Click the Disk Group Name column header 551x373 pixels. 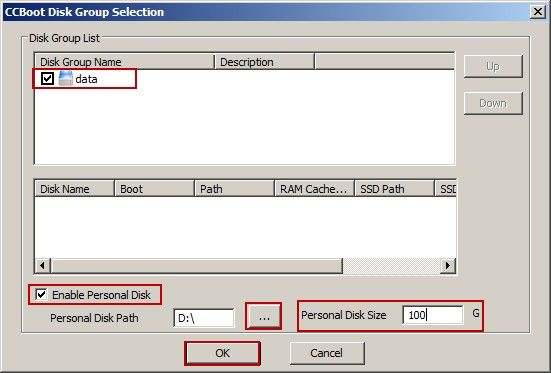[124, 62]
